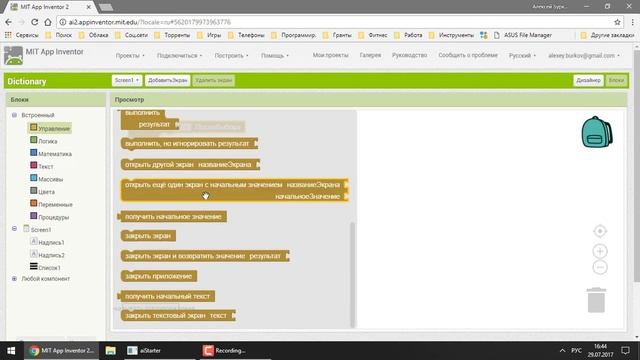Open the Подключиться menu
640x360 pixels.
tap(179, 56)
